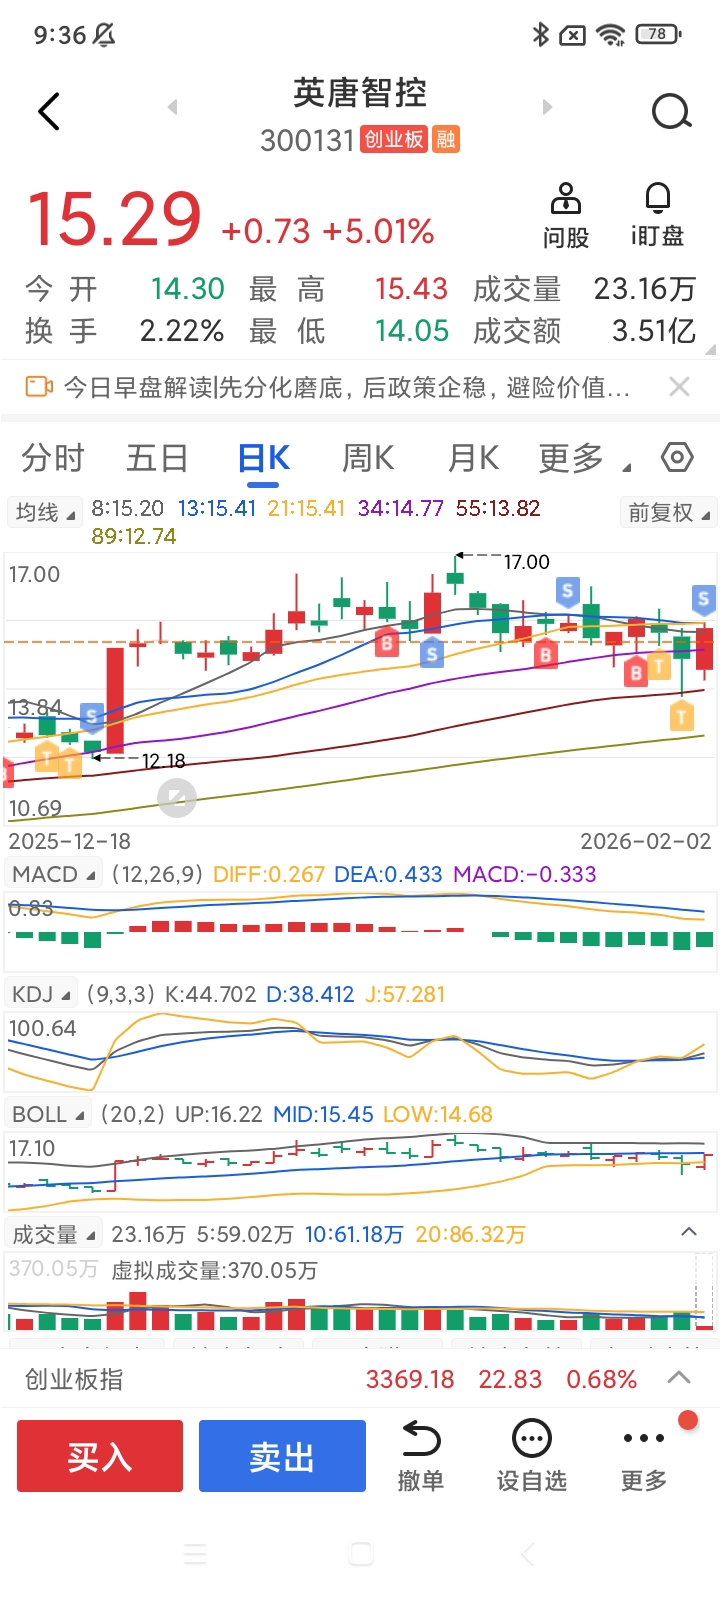The height and width of the screenshot is (1600, 720).
Task: Tap the 创业板指 index label
Action: (74, 1379)
